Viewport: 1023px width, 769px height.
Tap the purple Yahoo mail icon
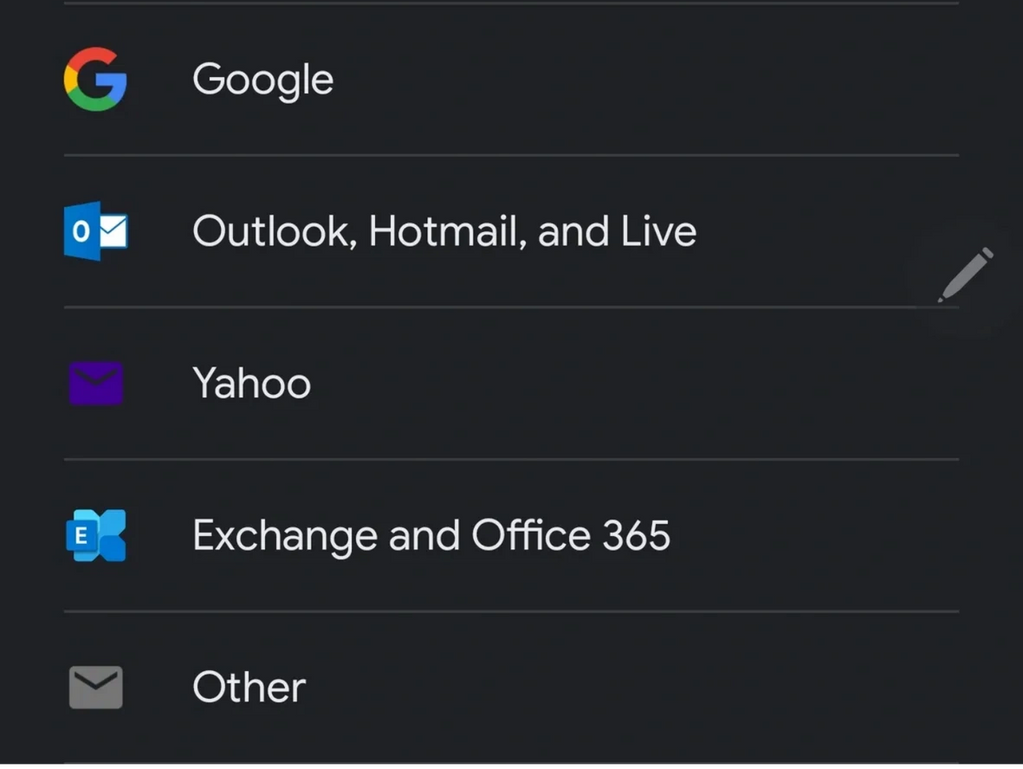pyautogui.click(x=96, y=383)
